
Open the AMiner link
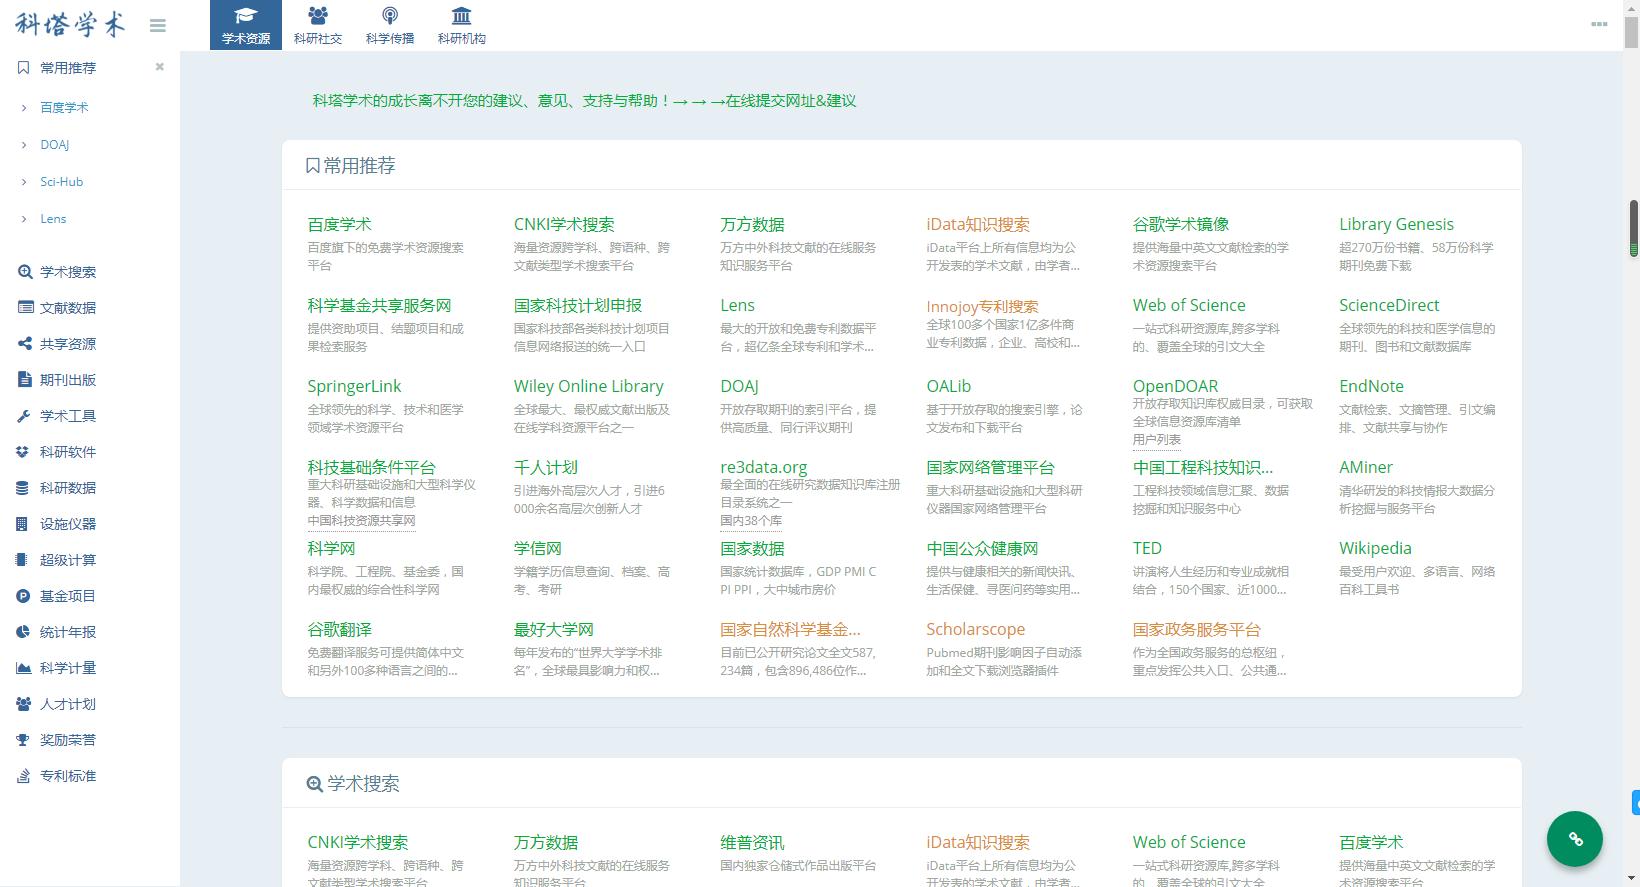point(1365,468)
